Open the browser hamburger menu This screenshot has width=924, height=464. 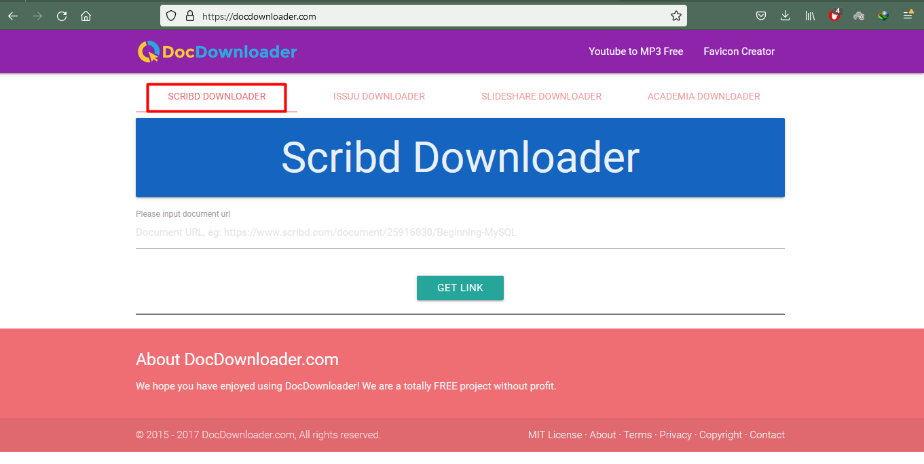click(908, 15)
